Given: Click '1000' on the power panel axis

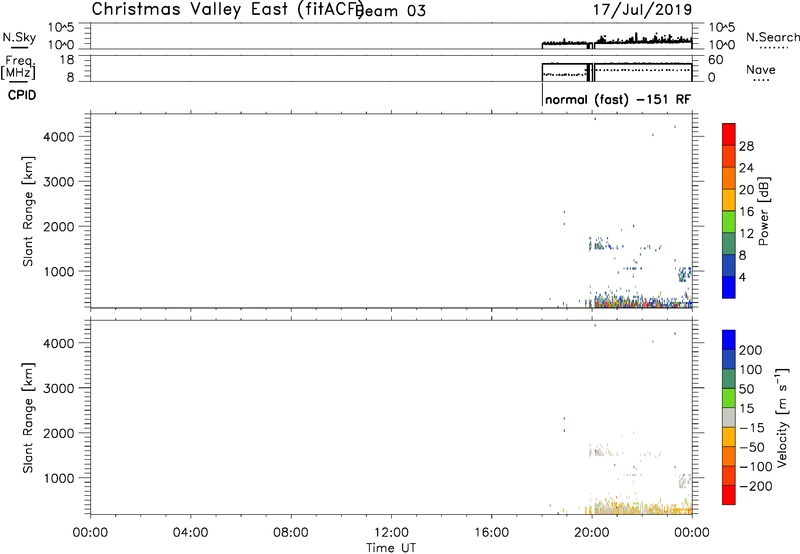Looking at the screenshot, I should 58,271.
